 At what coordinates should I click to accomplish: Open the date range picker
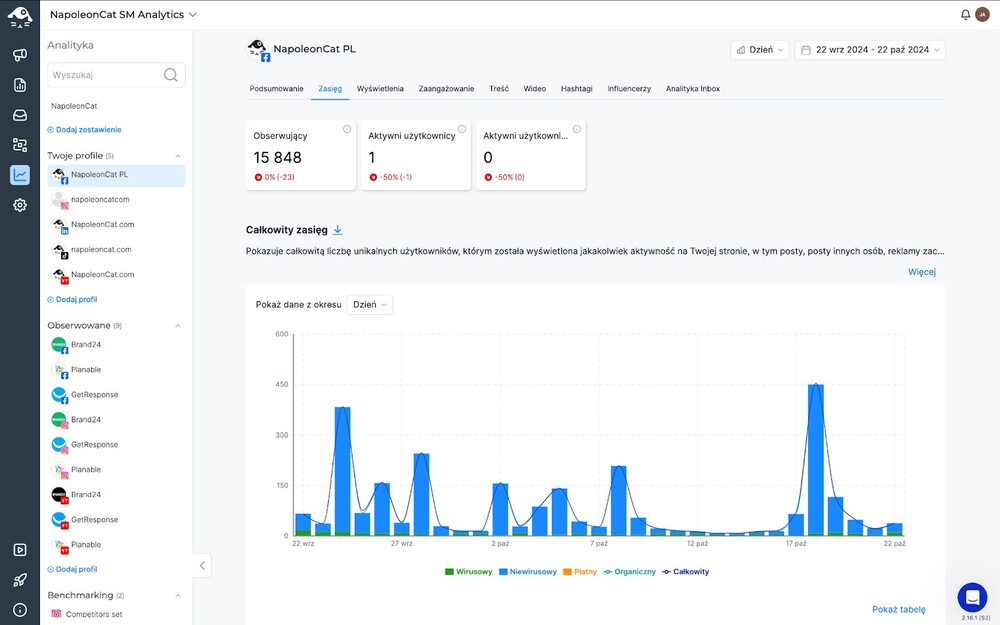tap(870, 50)
